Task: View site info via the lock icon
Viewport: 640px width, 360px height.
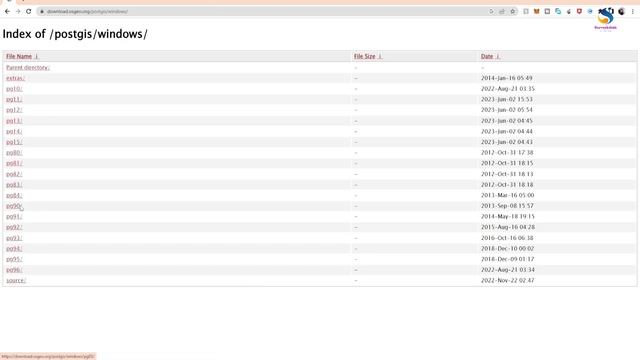Action: click(42, 11)
